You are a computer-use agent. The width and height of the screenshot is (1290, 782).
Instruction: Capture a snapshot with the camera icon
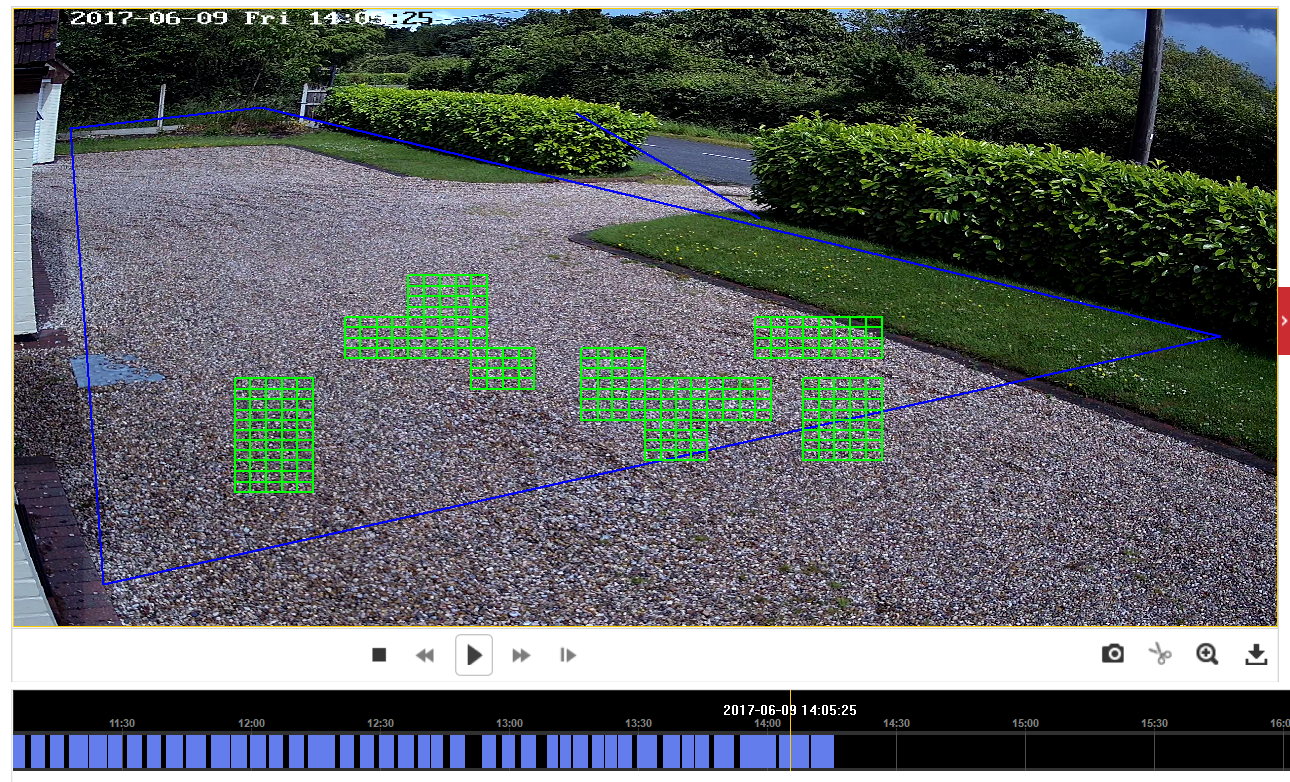point(1113,654)
